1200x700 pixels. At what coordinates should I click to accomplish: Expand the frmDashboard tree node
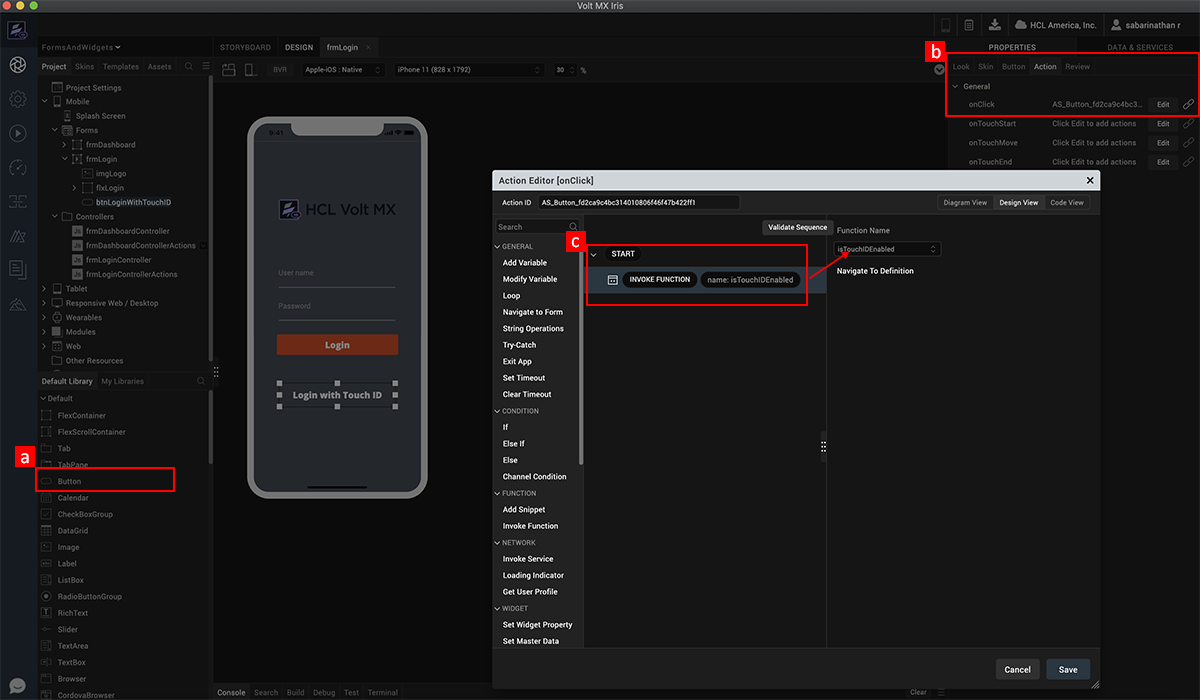click(x=64, y=145)
